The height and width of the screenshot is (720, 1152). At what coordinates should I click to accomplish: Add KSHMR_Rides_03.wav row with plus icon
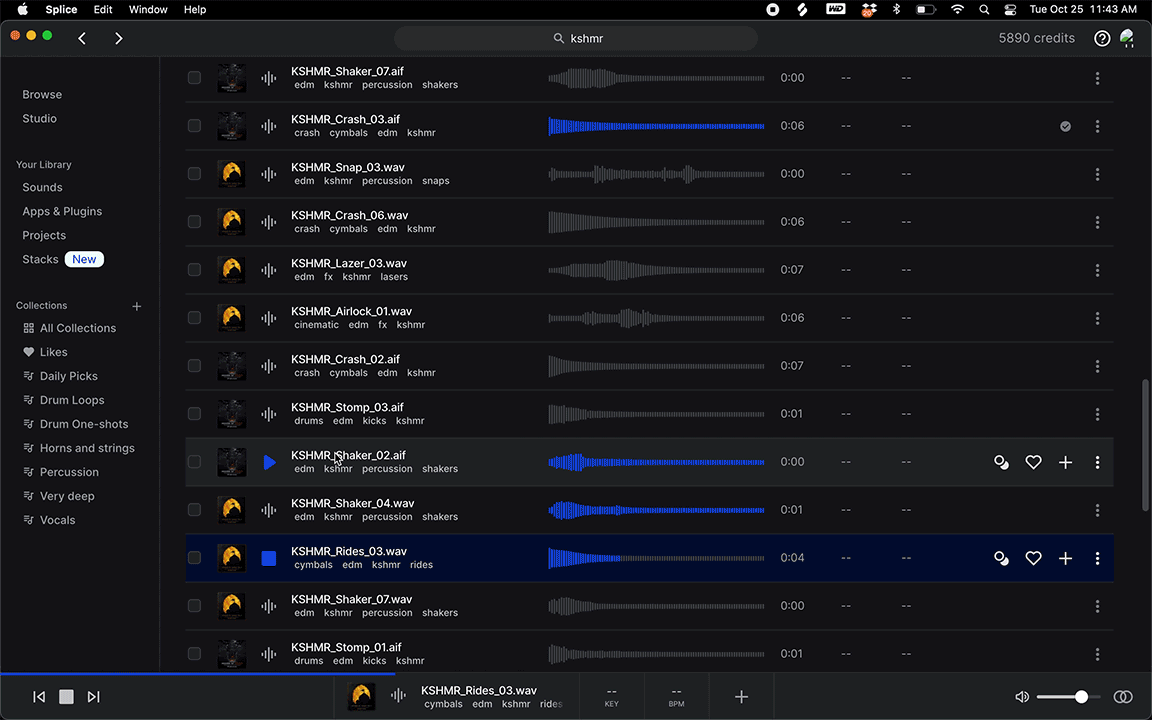point(1065,558)
